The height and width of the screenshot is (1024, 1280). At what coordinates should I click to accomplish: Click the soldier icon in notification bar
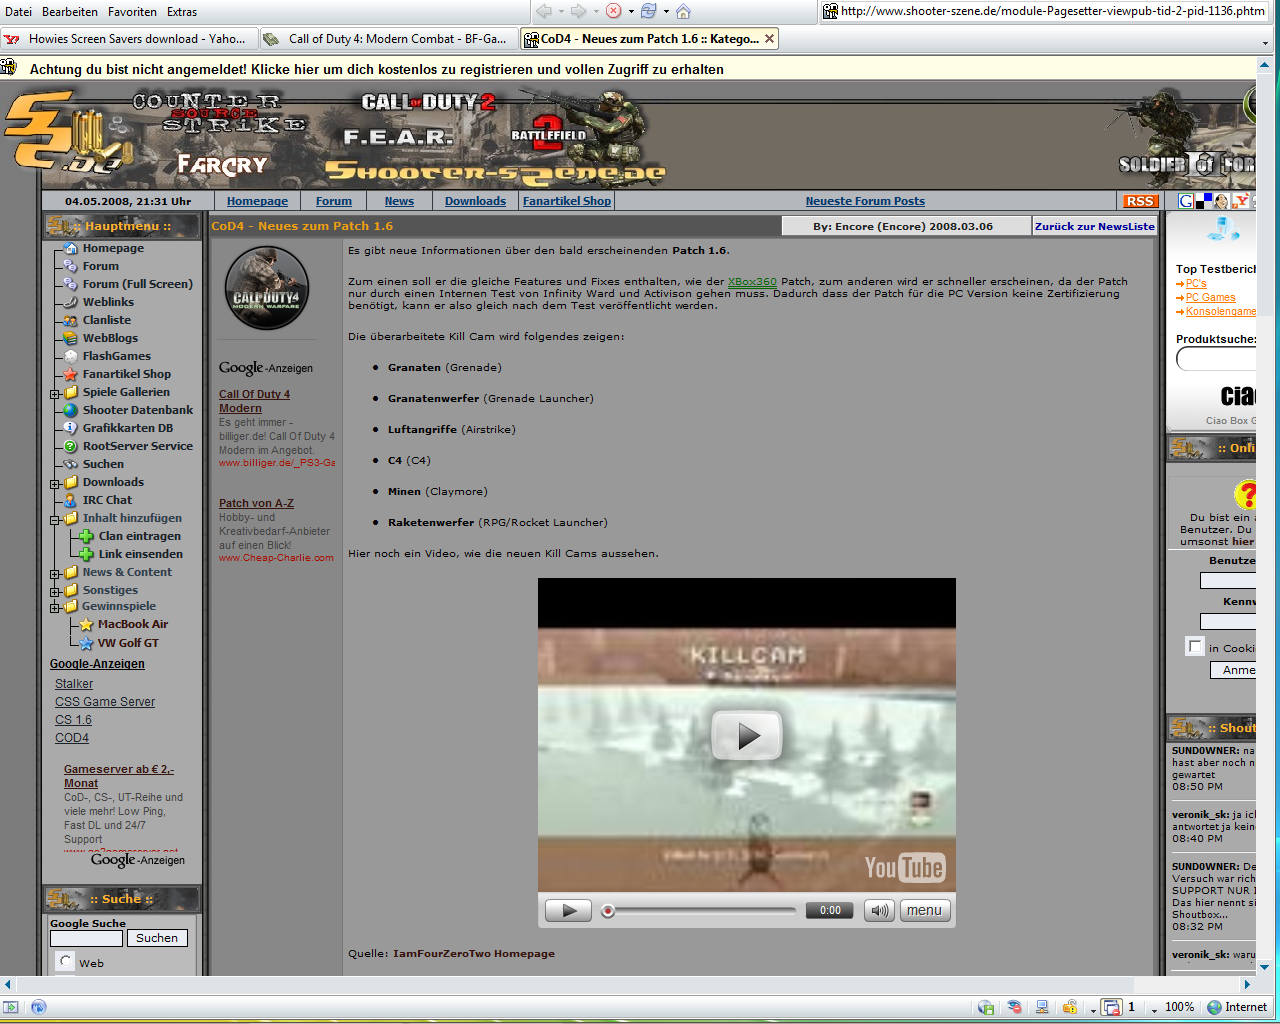9,68
